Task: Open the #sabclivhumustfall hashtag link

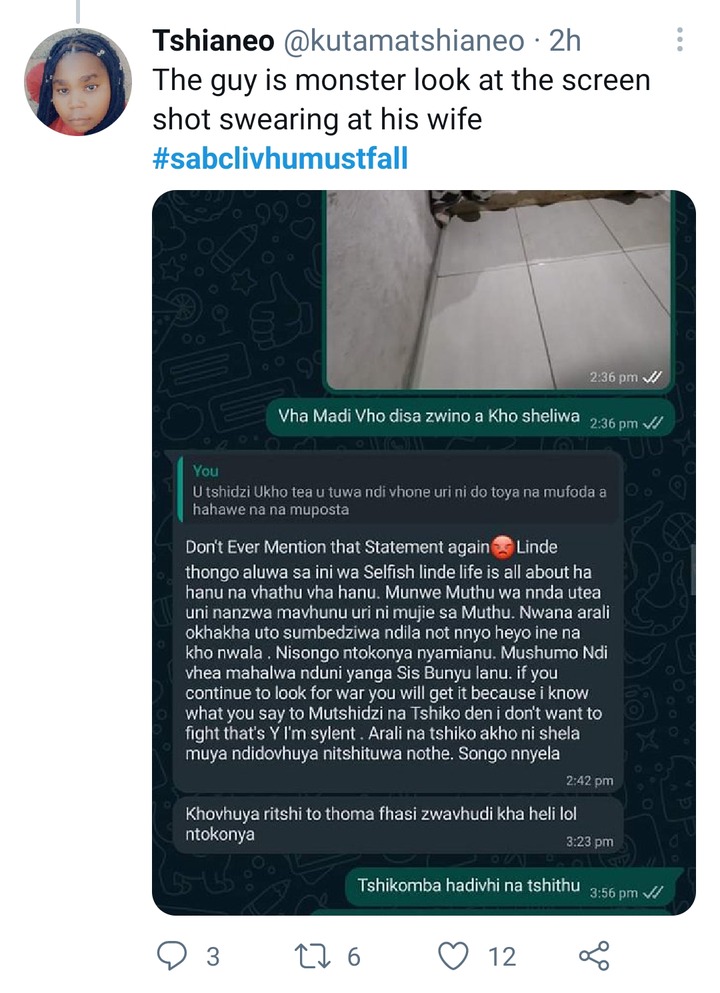Action: click(280, 158)
